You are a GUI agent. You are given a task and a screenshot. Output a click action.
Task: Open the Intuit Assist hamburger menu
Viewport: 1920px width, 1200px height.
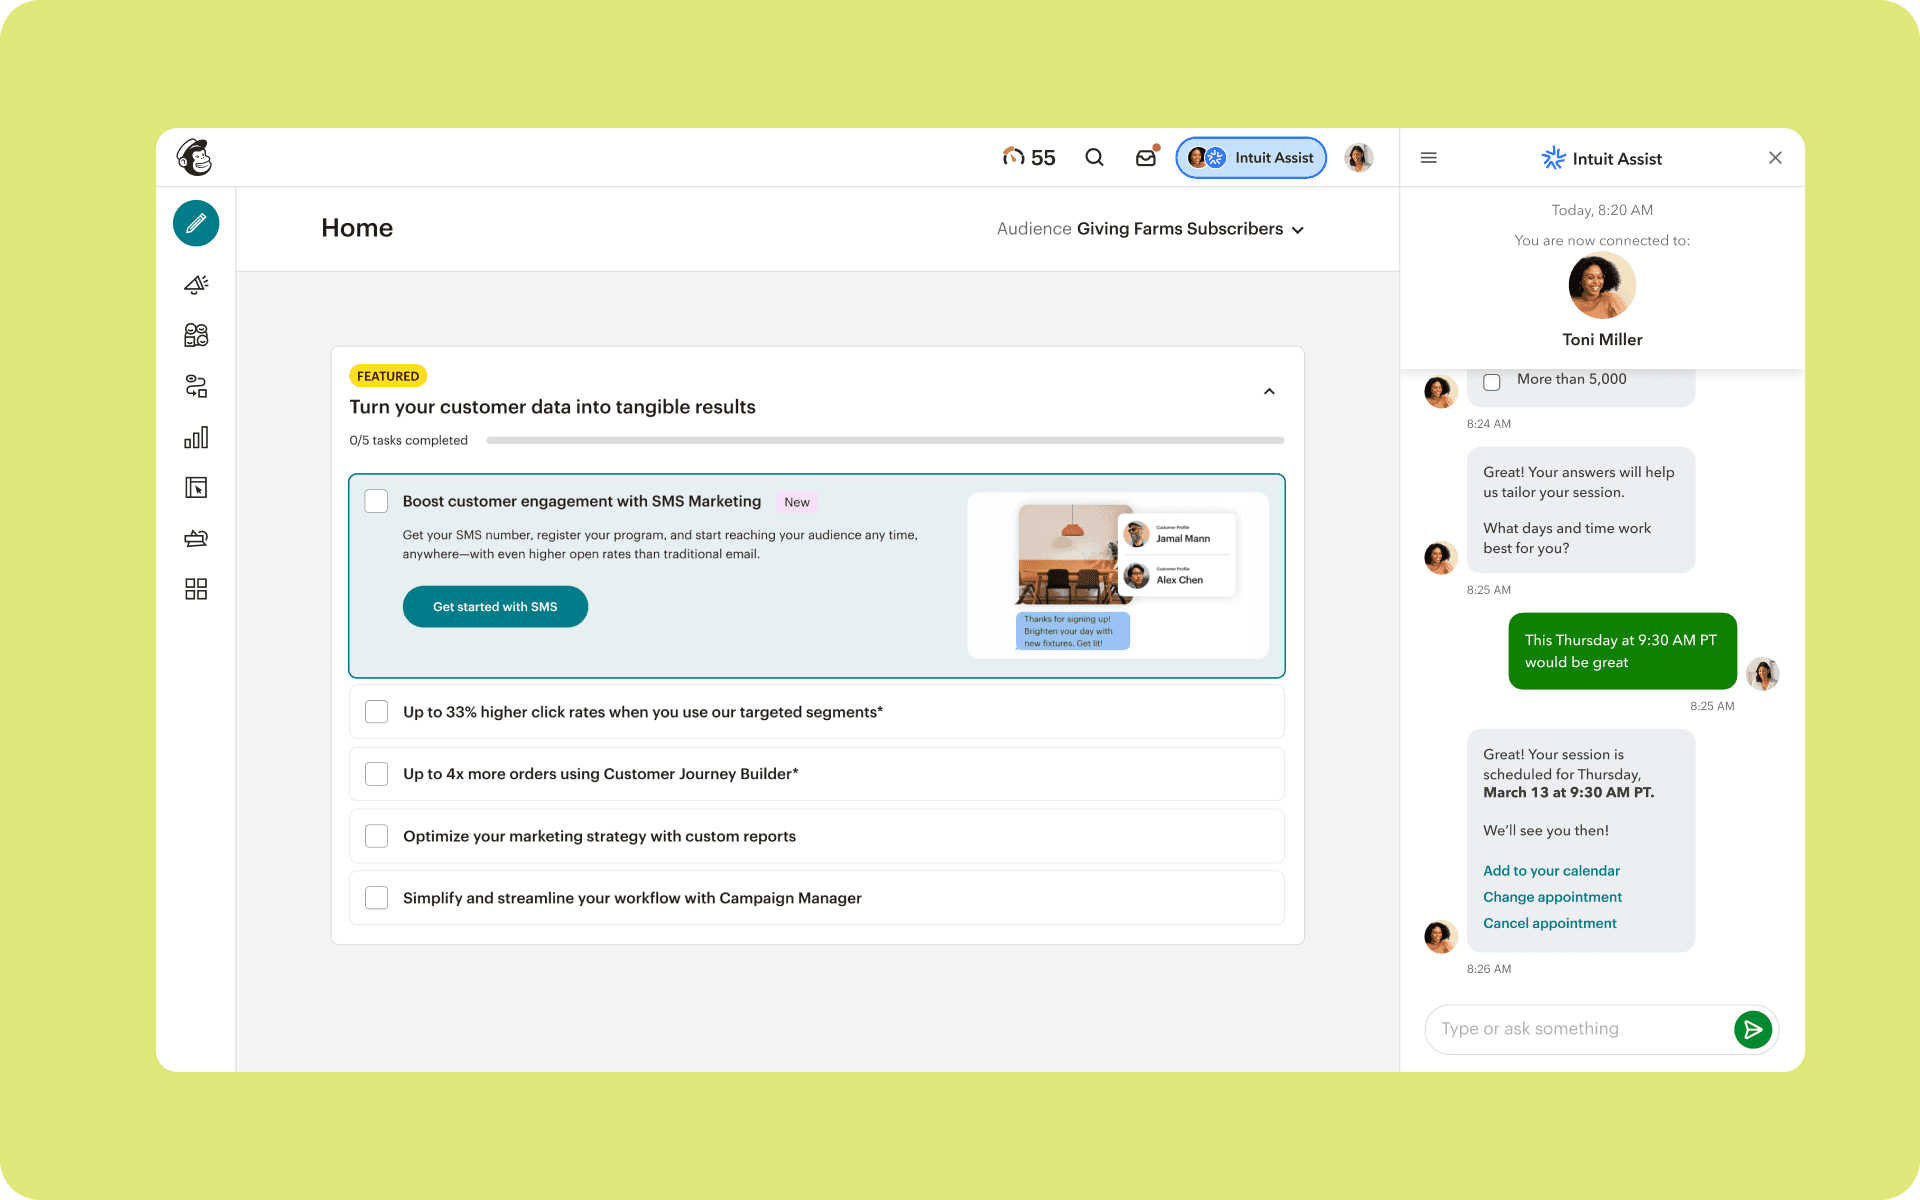point(1429,158)
